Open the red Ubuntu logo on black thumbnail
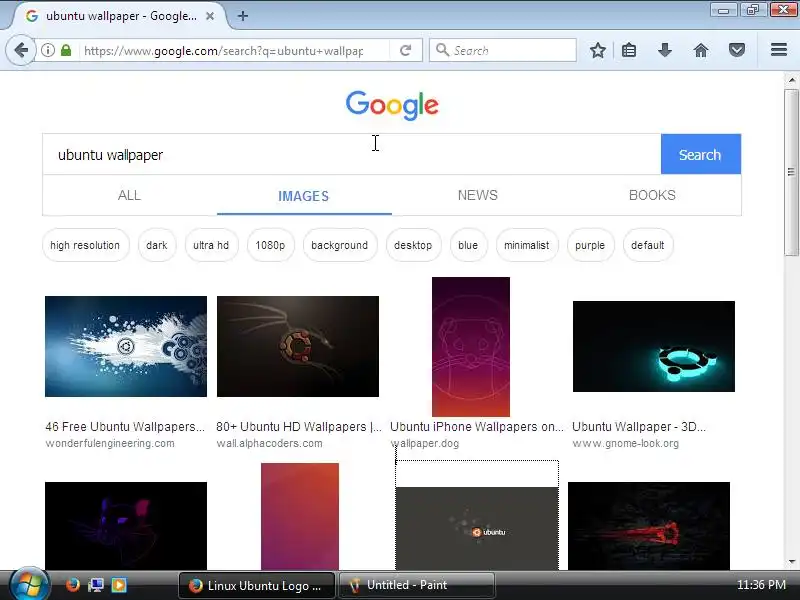Viewport: 800px width, 600px height. point(649,526)
